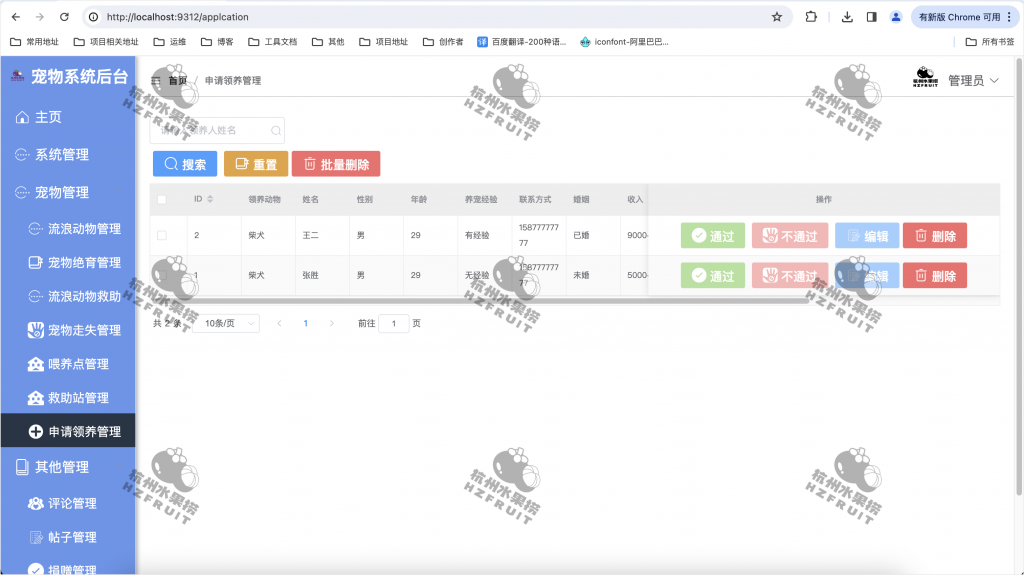
Task: Select 申请领养管理 in the sidebar
Action: 68,431
